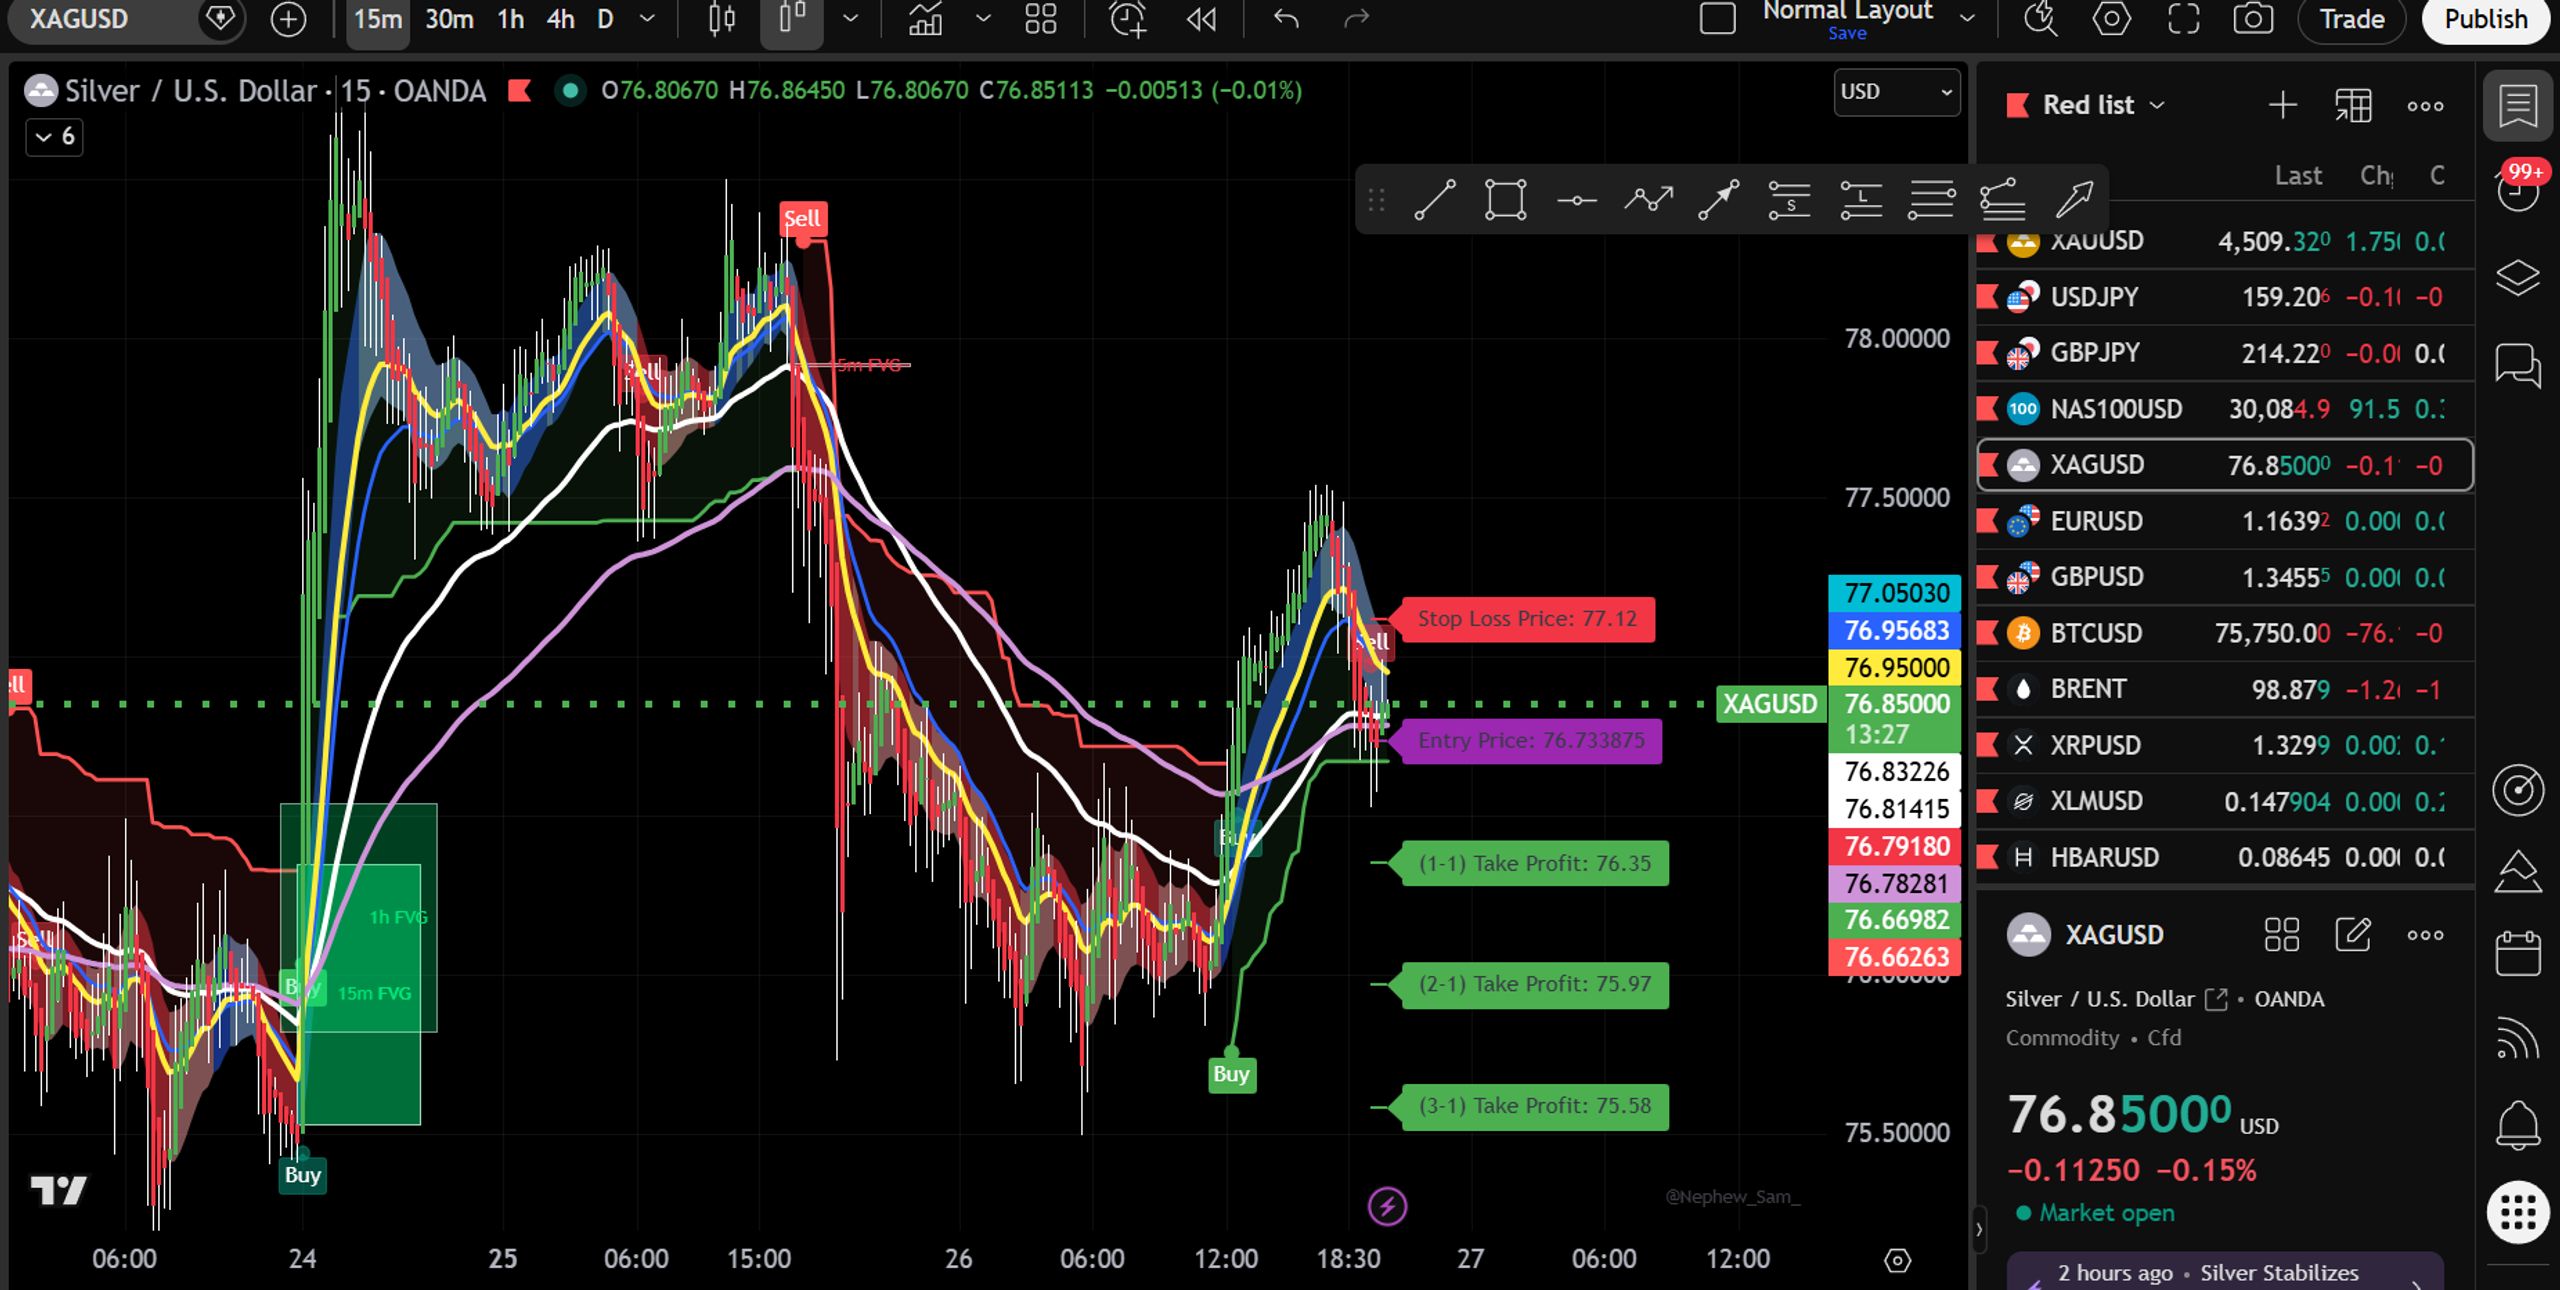
Task: Open the notification bell in the right sidebar
Action: tap(2517, 1125)
